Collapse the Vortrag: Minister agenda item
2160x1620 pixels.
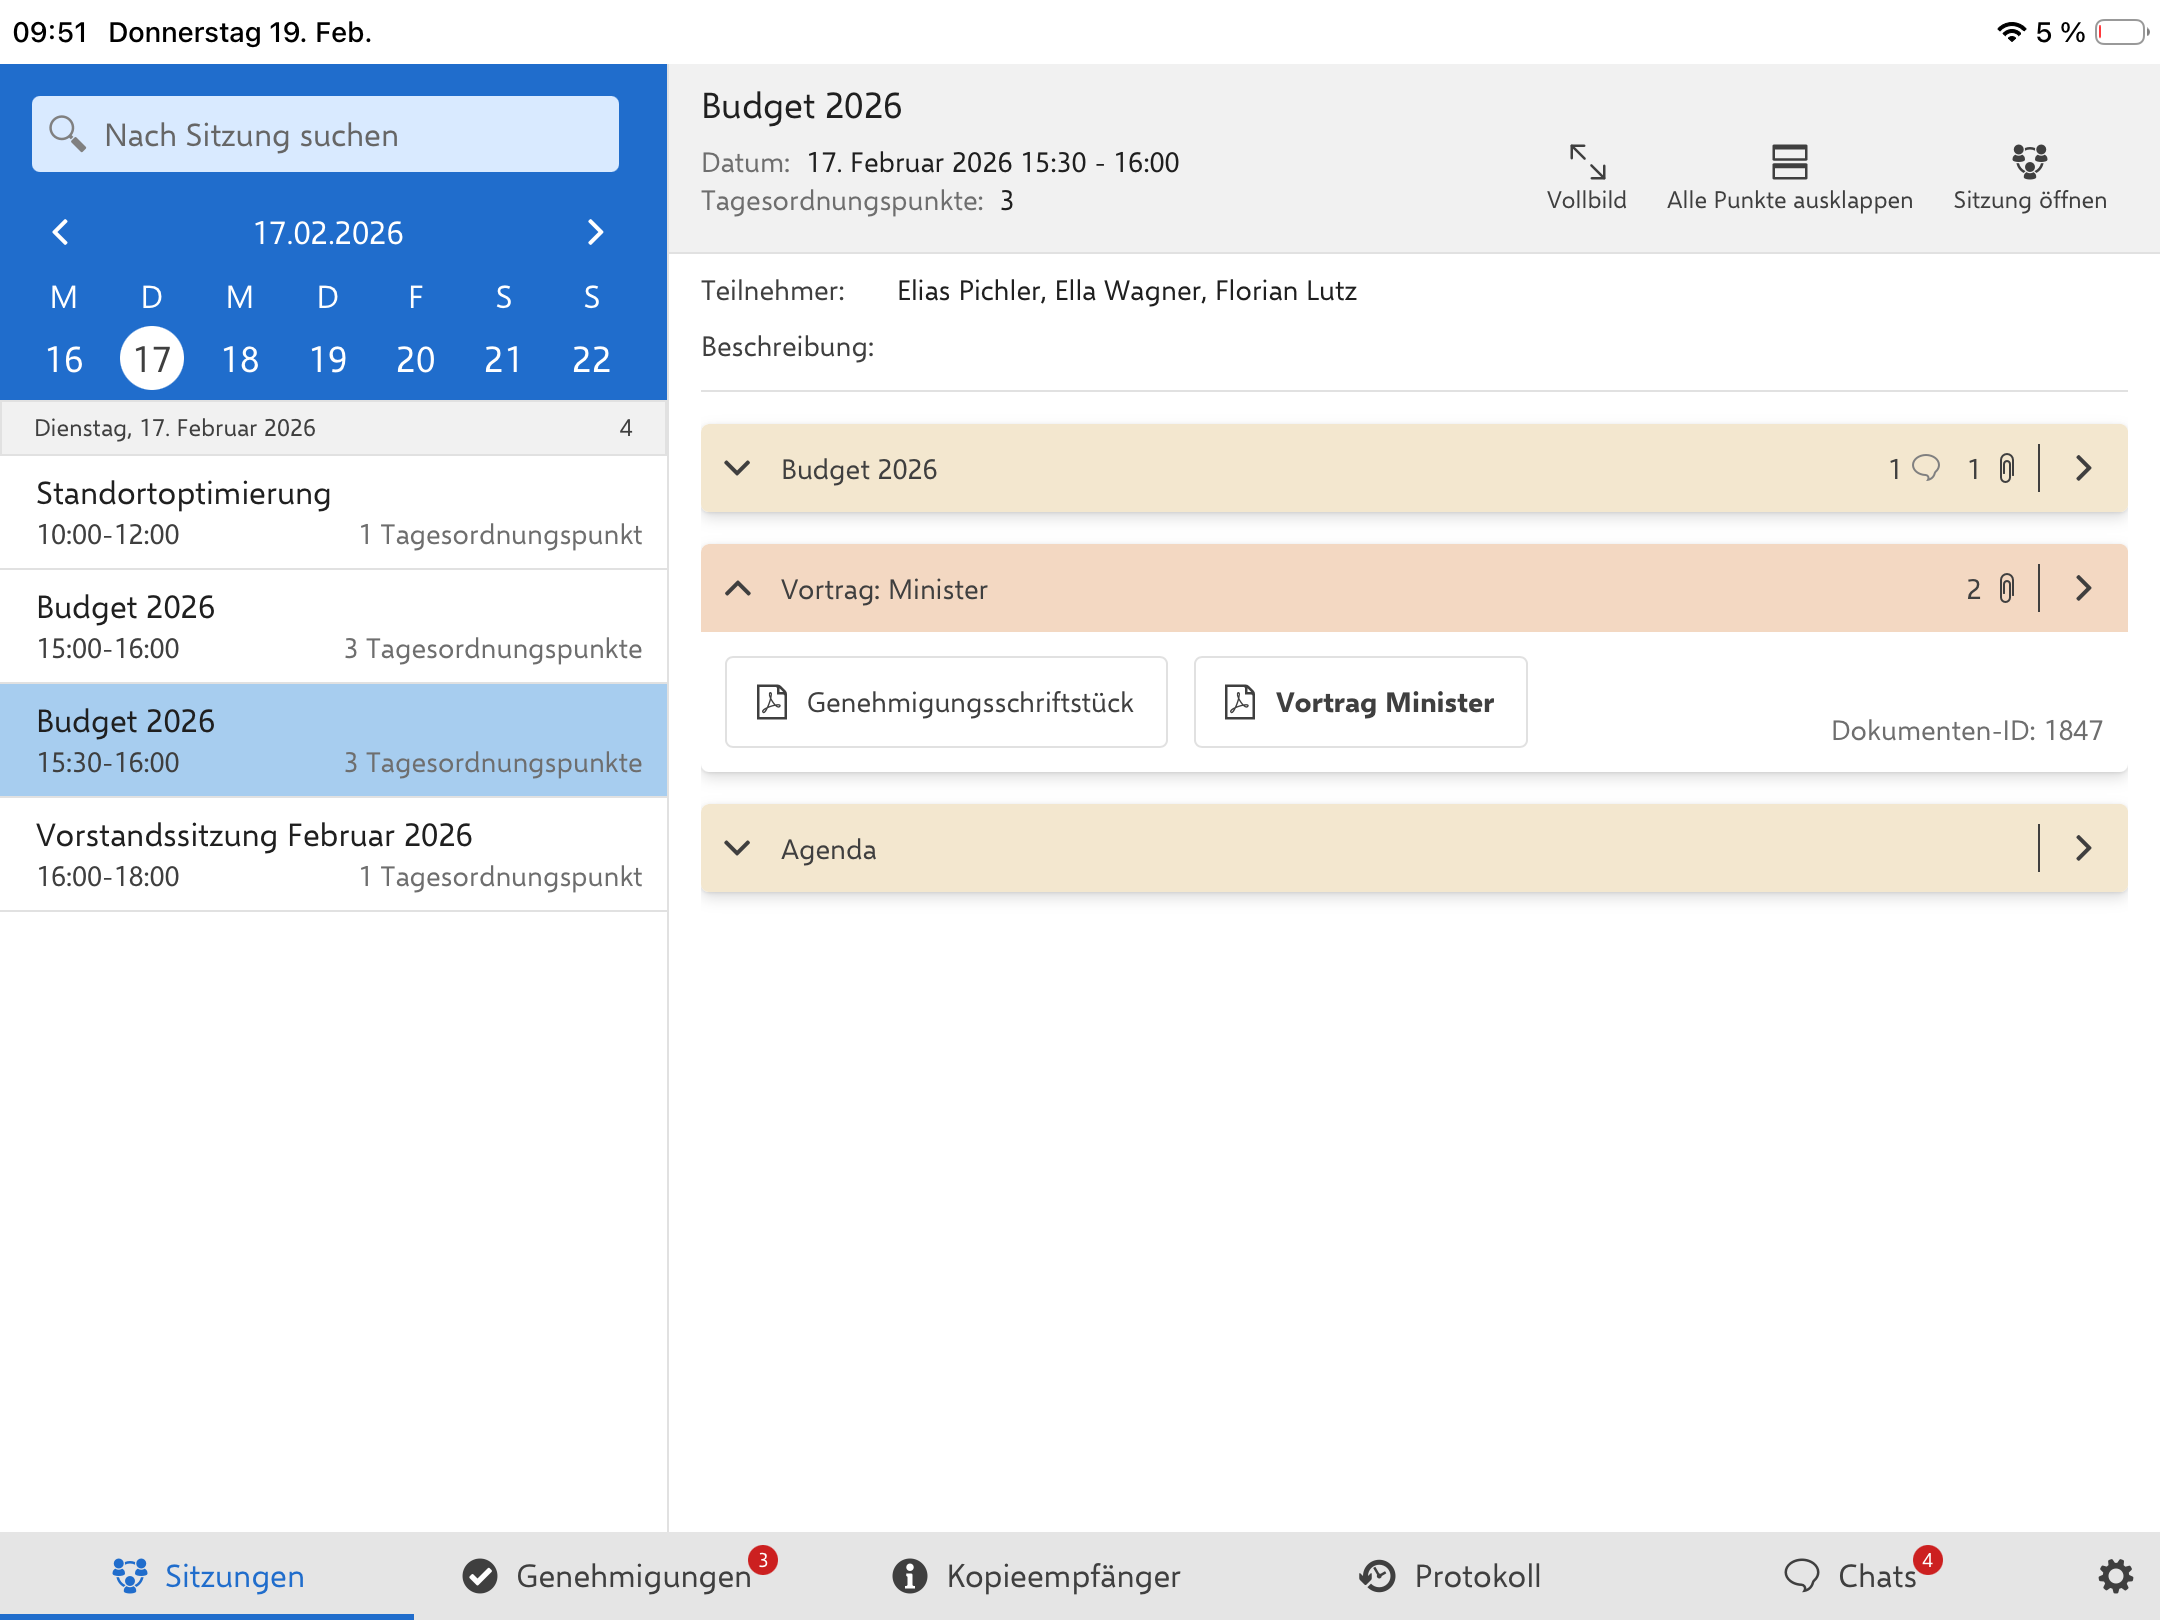[738, 588]
